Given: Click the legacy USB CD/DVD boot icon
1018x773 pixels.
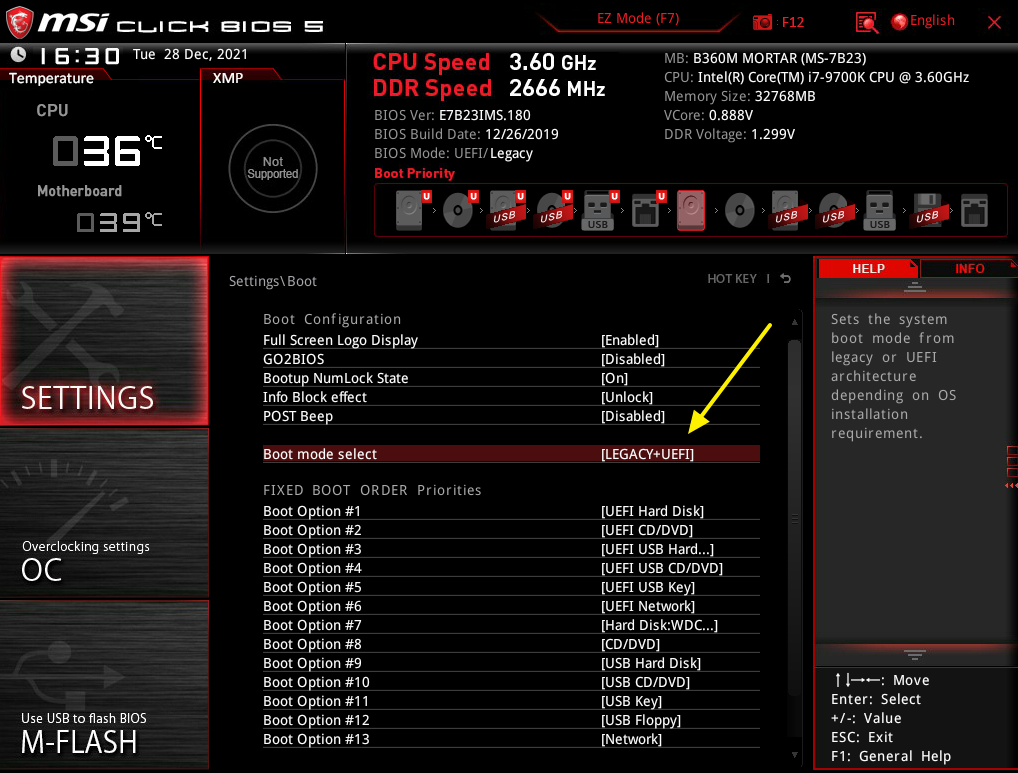Looking at the screenshot, I should pos(834,210).
